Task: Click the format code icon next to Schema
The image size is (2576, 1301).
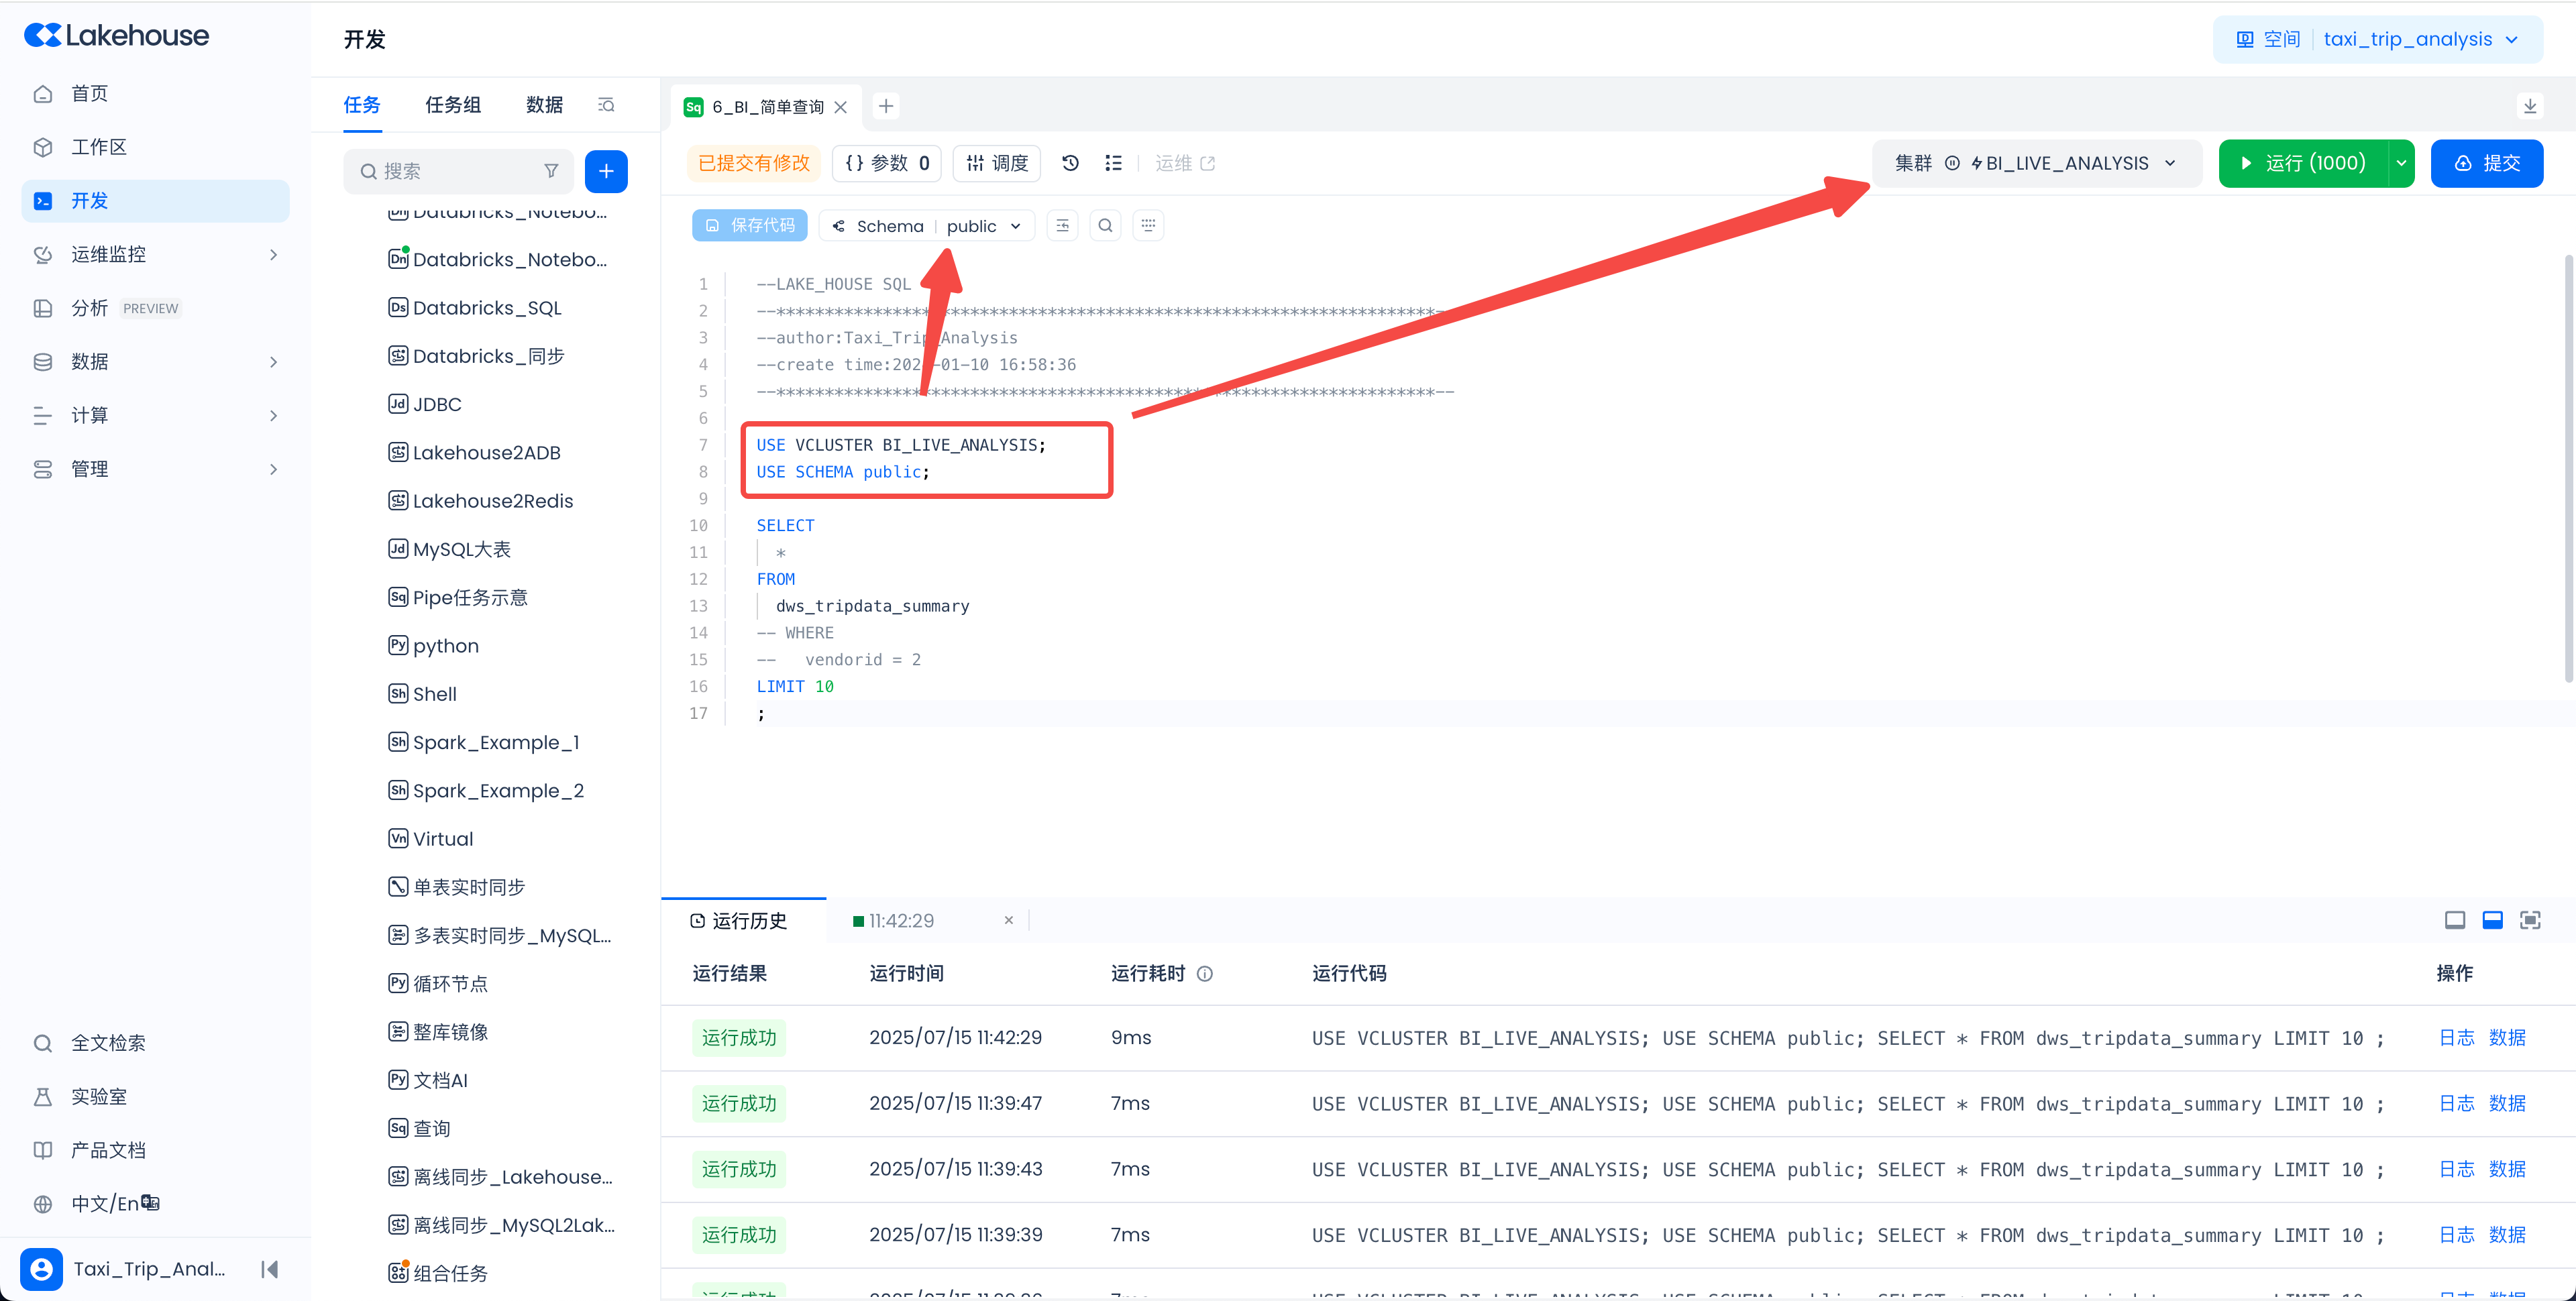Action: pyautogui.click(x=1062, y=226)
